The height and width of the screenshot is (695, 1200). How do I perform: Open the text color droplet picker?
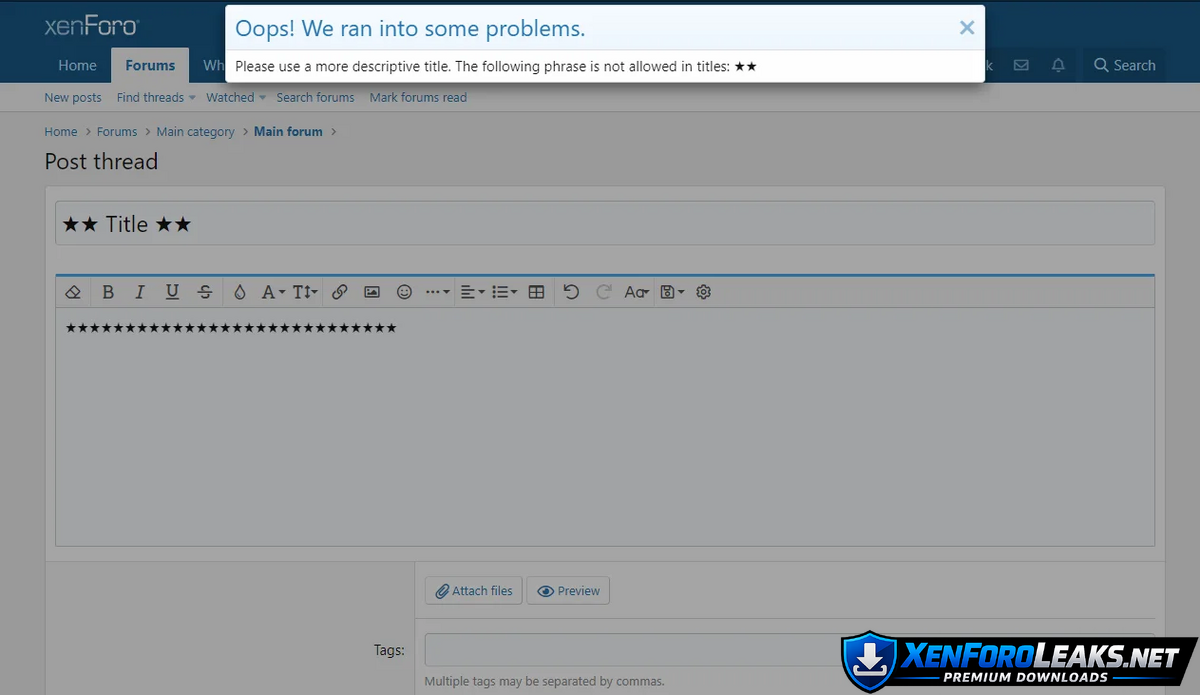[x=239, y=292]
